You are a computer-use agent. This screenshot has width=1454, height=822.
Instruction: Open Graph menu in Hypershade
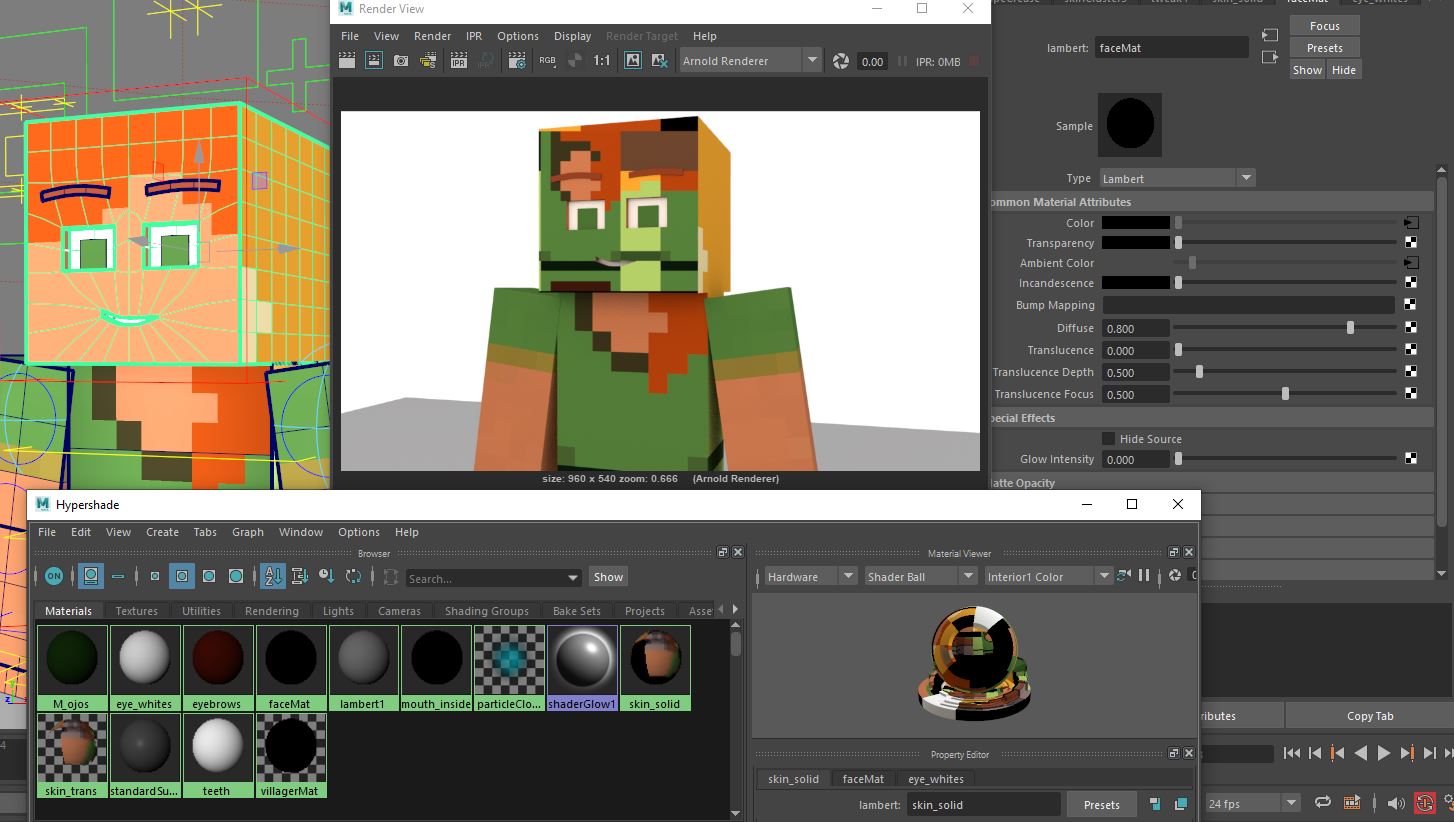coord(248,532)
